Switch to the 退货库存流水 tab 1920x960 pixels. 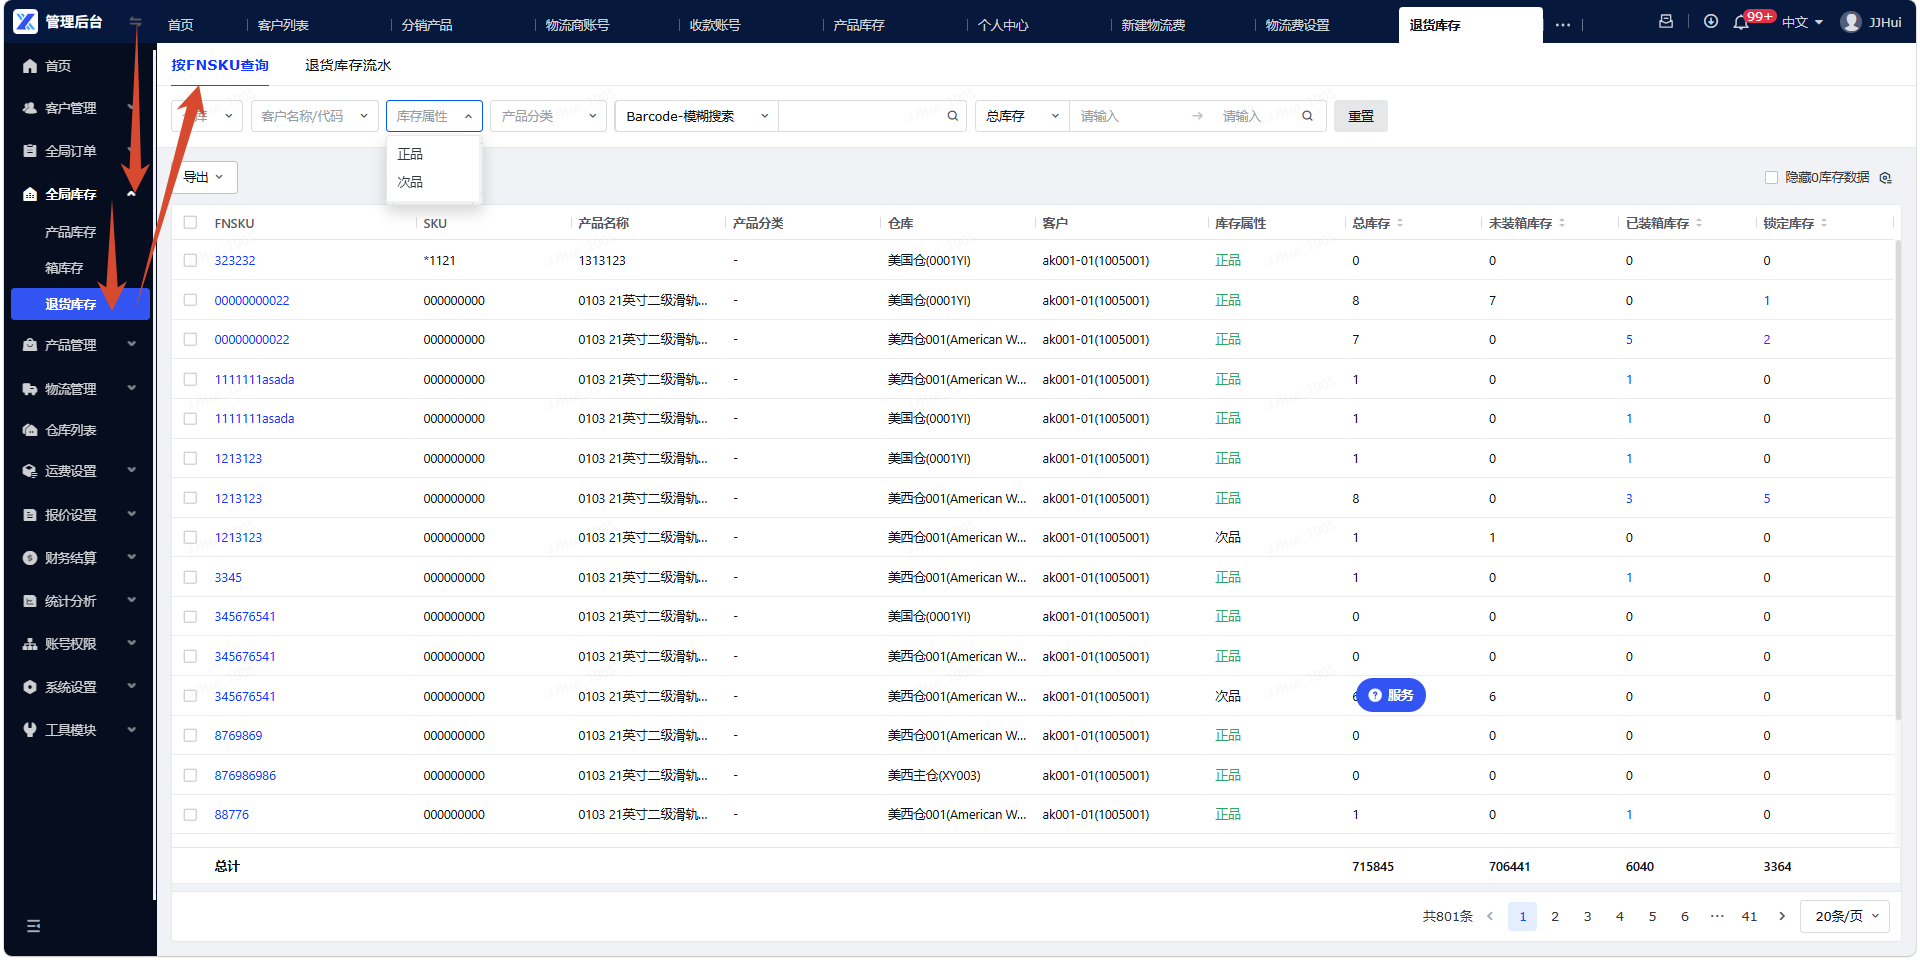[348, 65]
